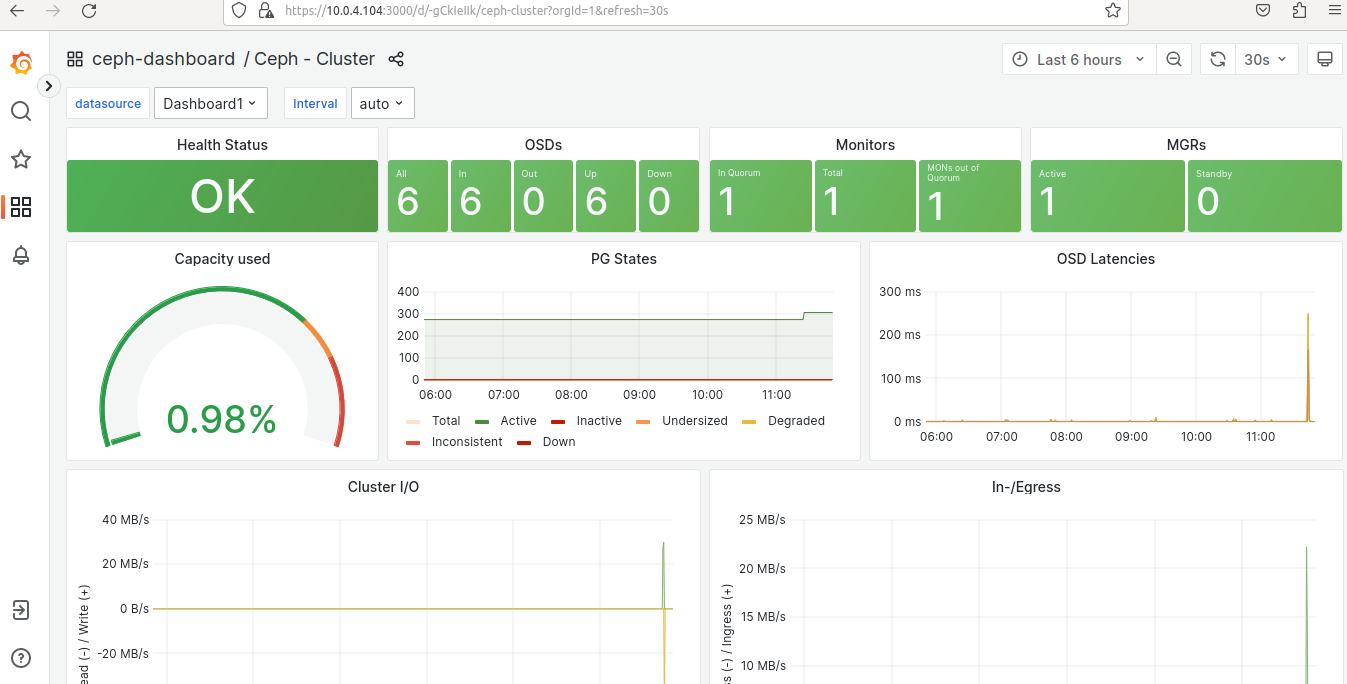Click the datasource variable label
Viewport: 1347px width, 684px height.
[108, 103]
